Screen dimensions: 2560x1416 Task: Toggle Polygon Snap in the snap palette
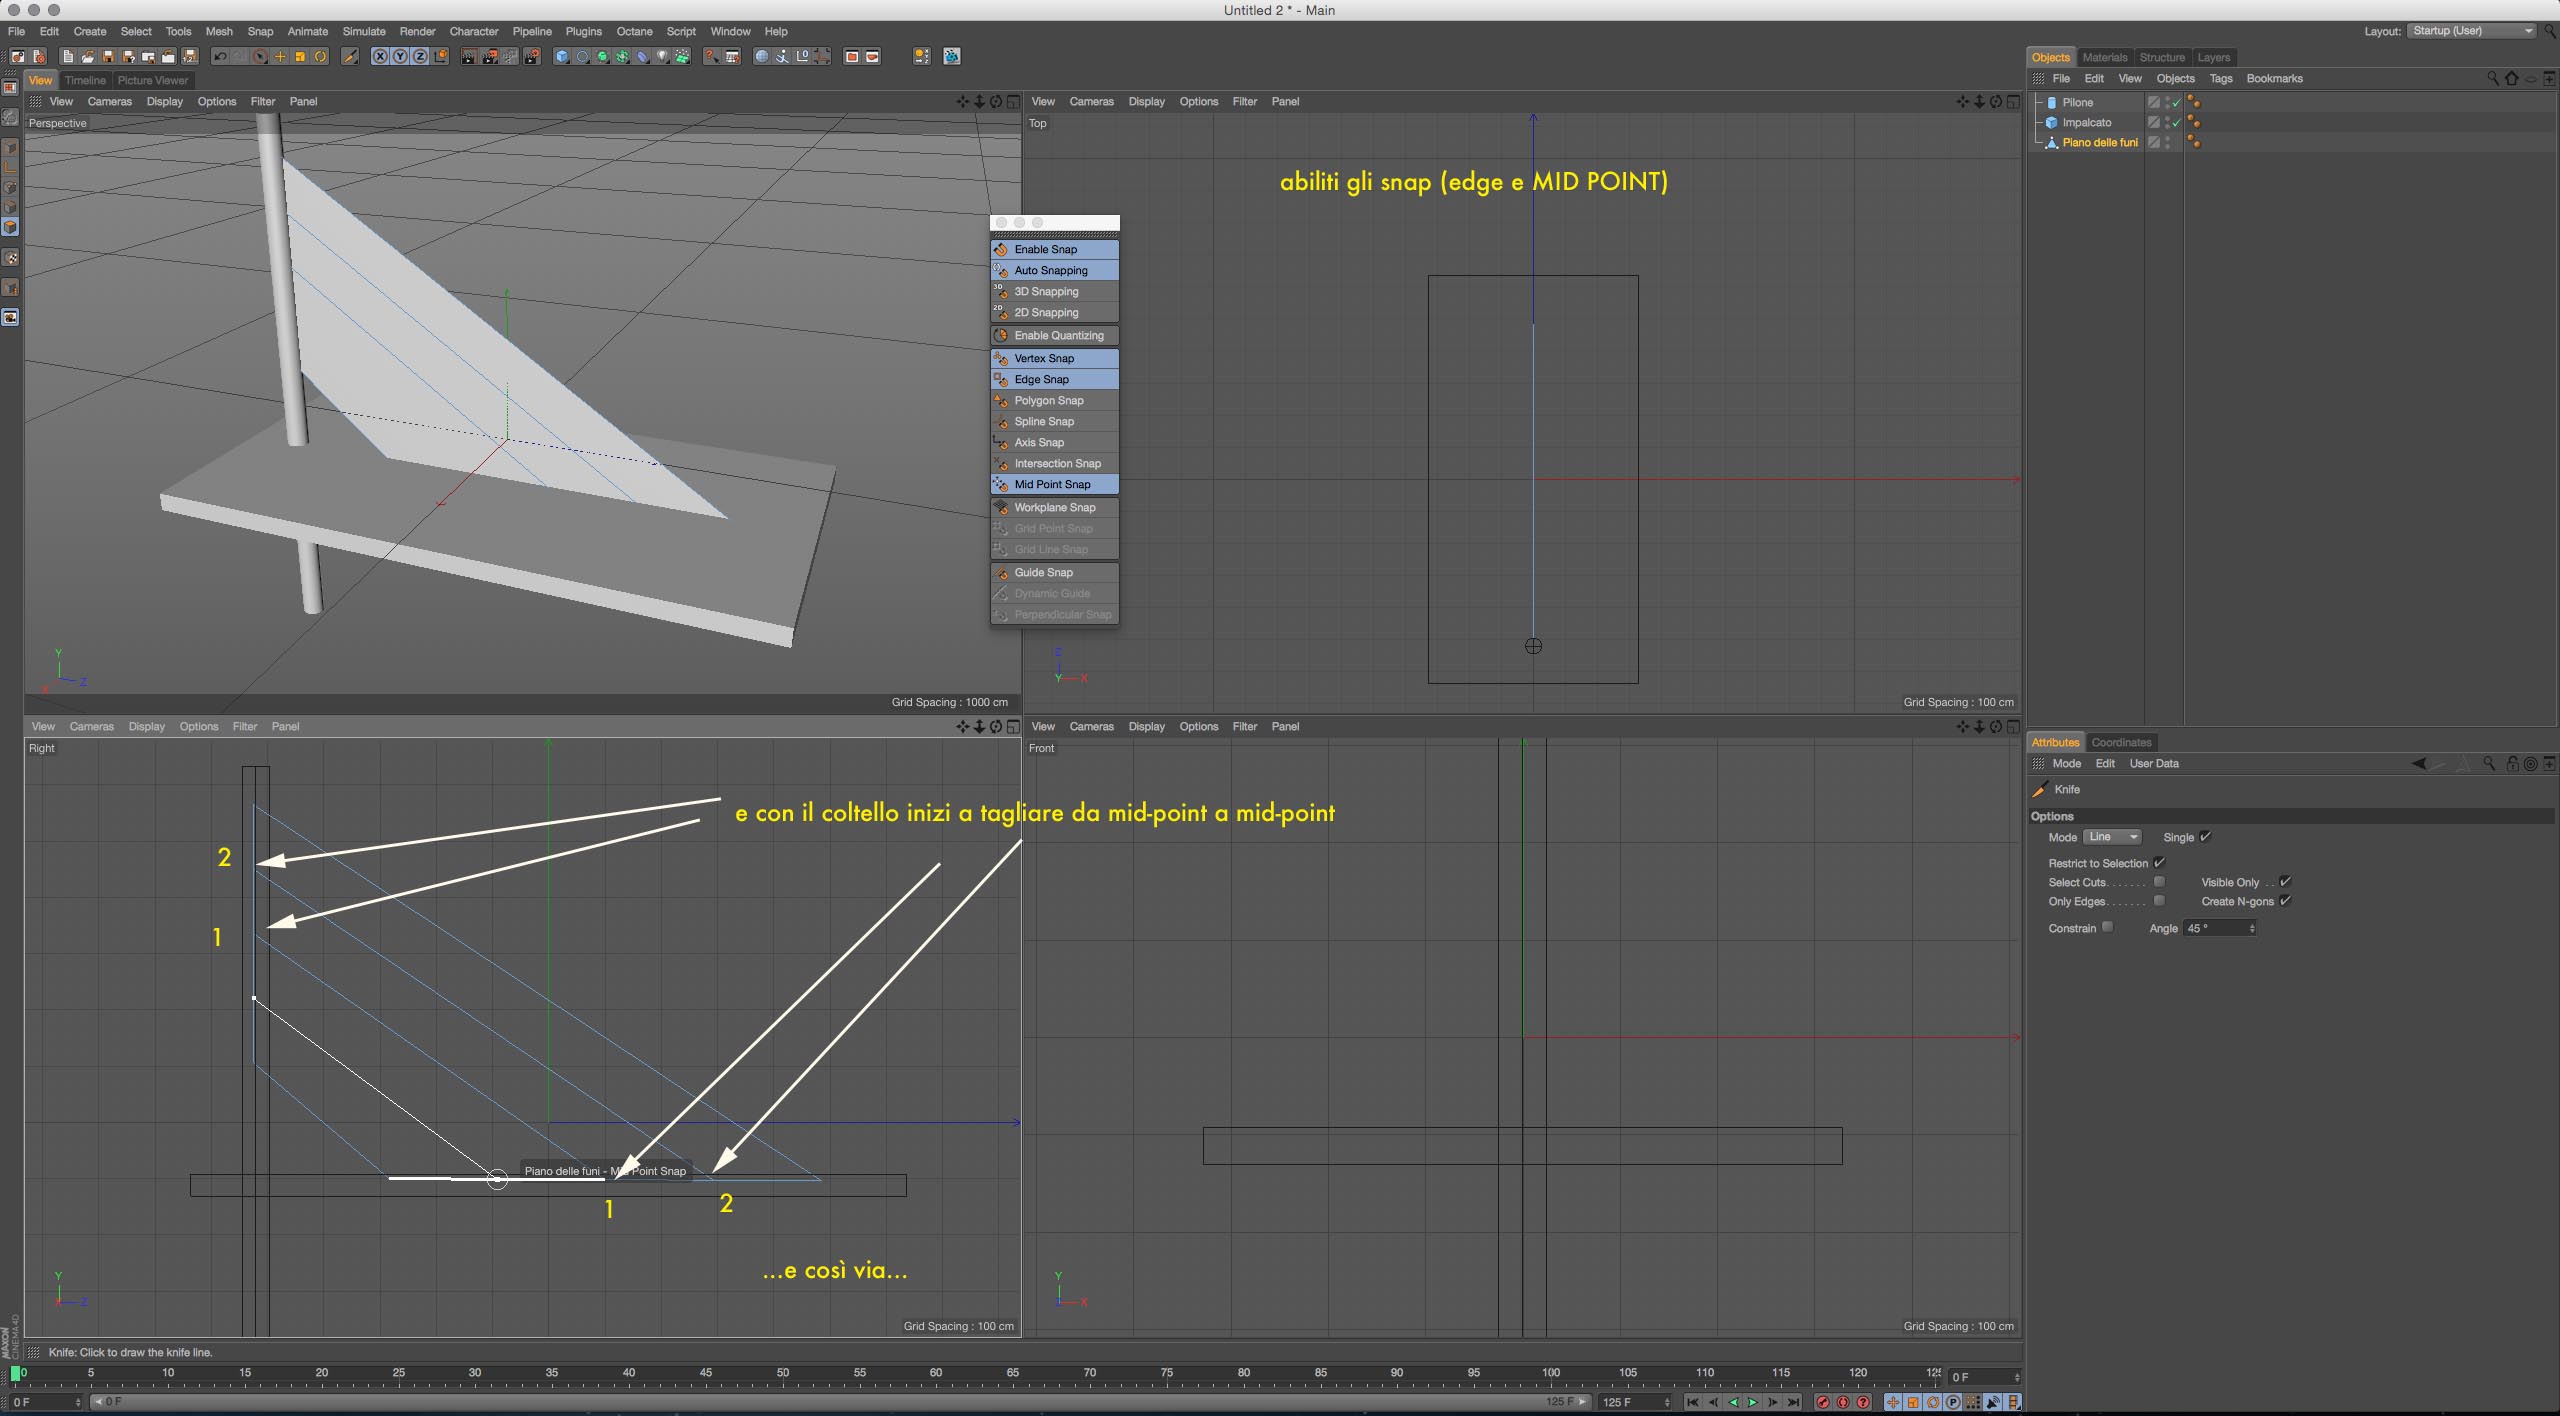click(1049, 400)
